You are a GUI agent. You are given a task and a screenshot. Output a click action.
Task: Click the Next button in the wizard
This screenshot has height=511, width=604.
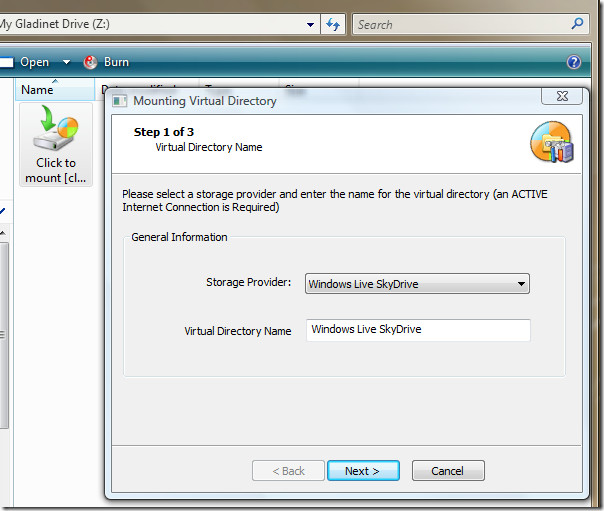pos(363,471)
